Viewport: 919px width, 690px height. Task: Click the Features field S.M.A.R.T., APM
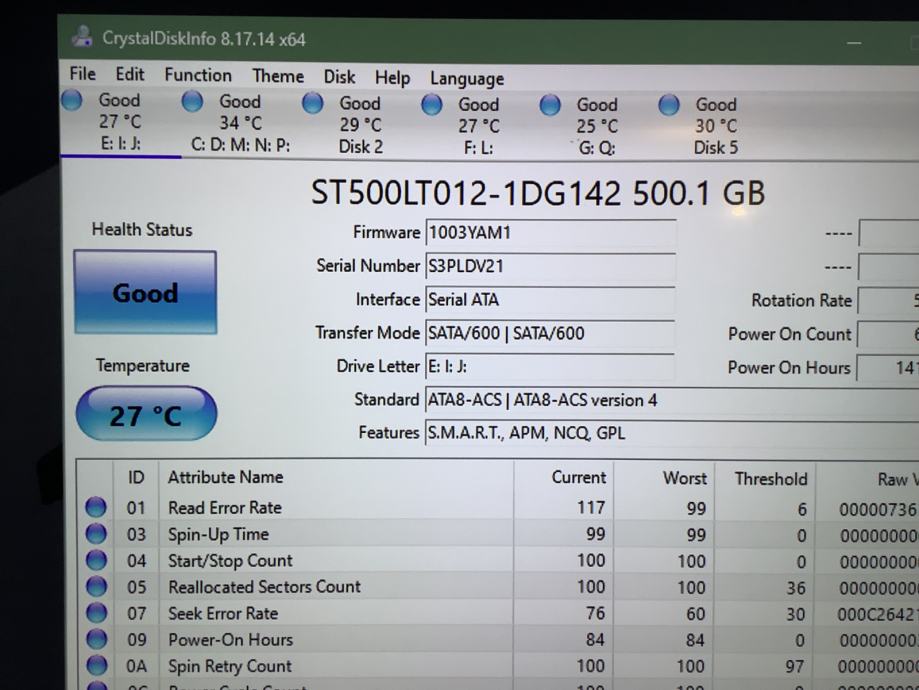(672, 434)
